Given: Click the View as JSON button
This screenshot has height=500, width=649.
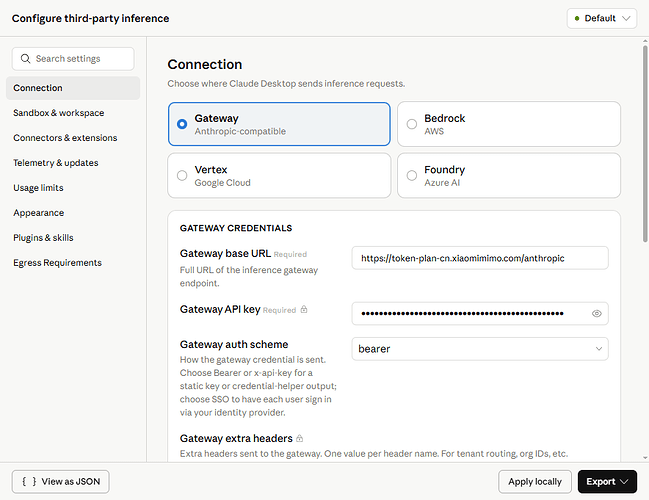Looking at the screenshot, I should pos(60,481).
